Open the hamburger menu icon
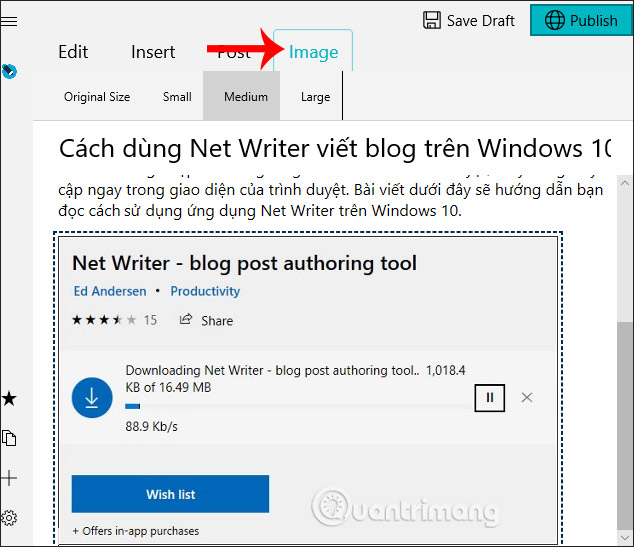The width and height of the screenshot is (634, 547). tap(9, 21)
